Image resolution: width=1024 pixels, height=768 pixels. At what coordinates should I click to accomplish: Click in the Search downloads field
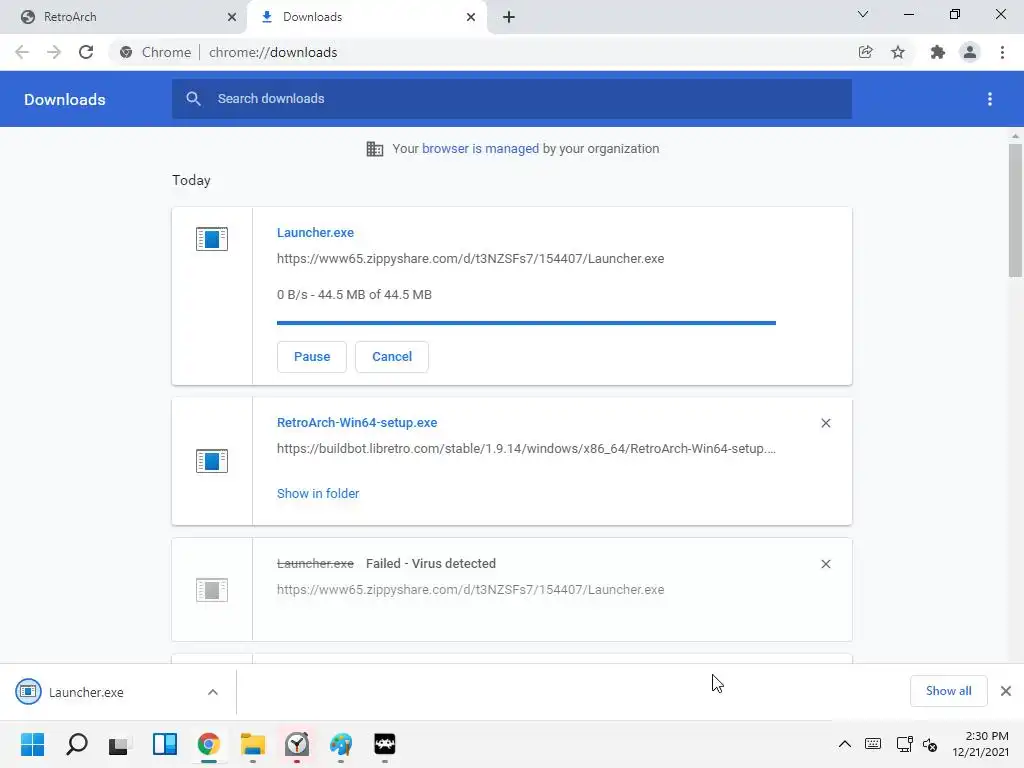pyautogui.click(x=512, y=99)
